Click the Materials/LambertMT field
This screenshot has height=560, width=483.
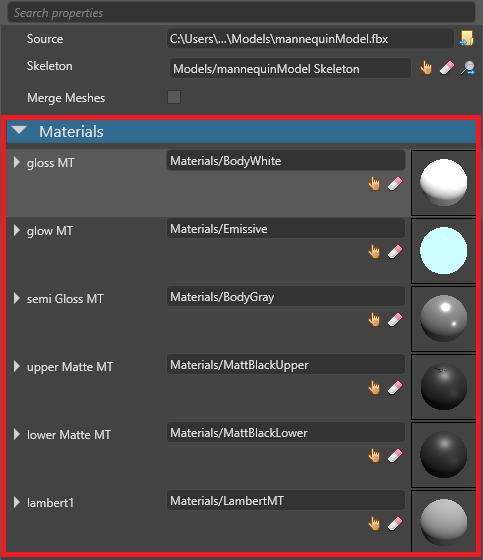[286, 500]
